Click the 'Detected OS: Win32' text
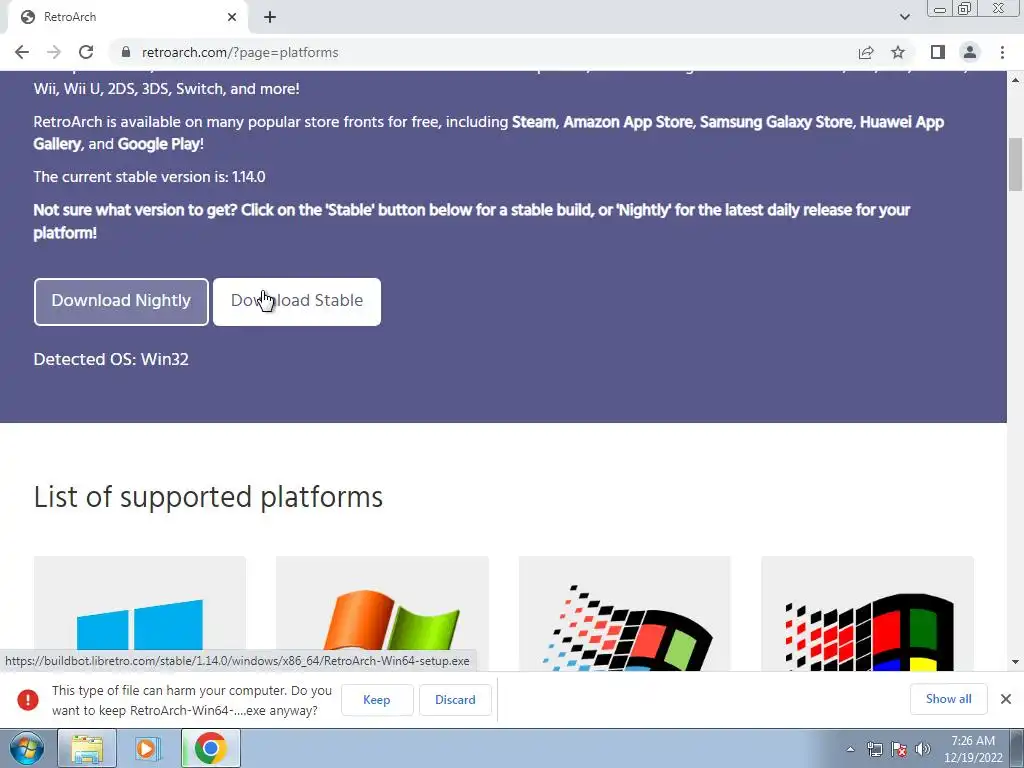The width and height of the screenshot is (1024, 768). point(111,359)
